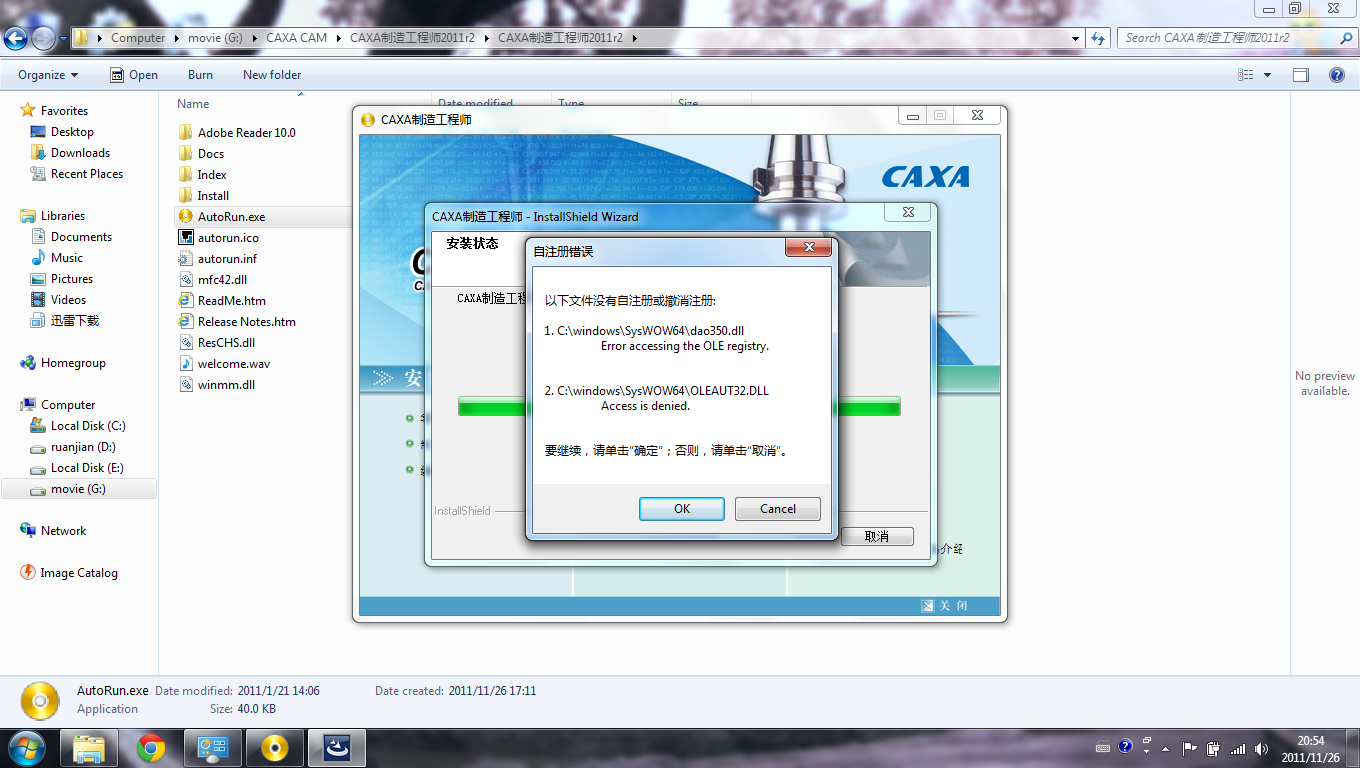The image size is (1360, 768).
Task: Open the recent pages dropdown arrow
Action: click(x=63, y=39)
